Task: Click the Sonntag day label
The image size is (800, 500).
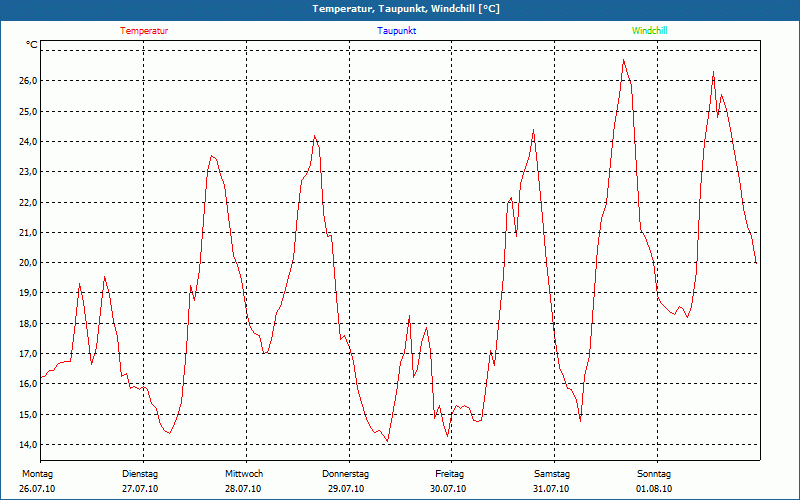Action: click(654, 474)
